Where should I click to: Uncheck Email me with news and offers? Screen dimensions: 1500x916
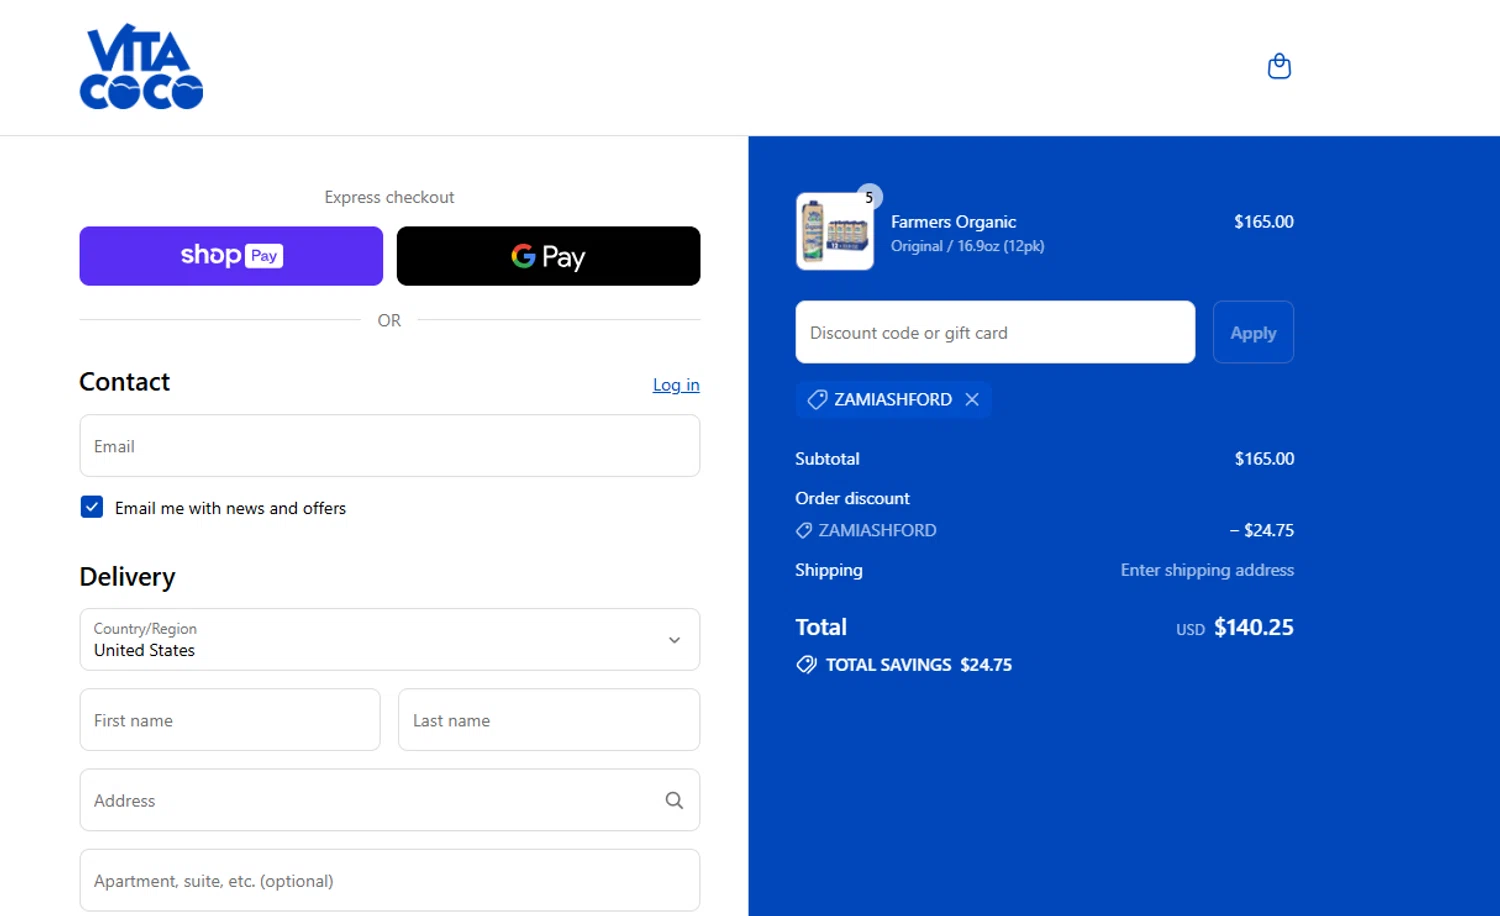92,507
